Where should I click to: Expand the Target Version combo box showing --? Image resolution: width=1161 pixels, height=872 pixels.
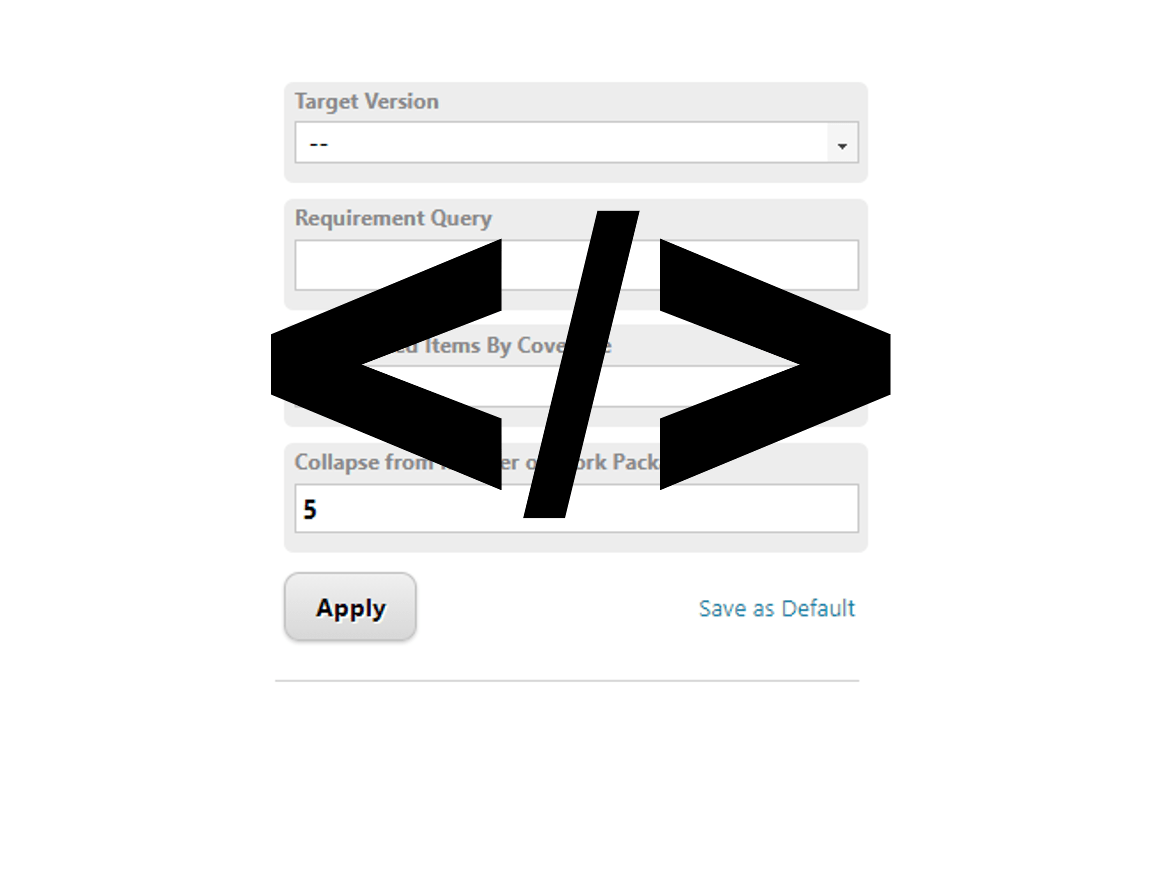tap(576, 143)
